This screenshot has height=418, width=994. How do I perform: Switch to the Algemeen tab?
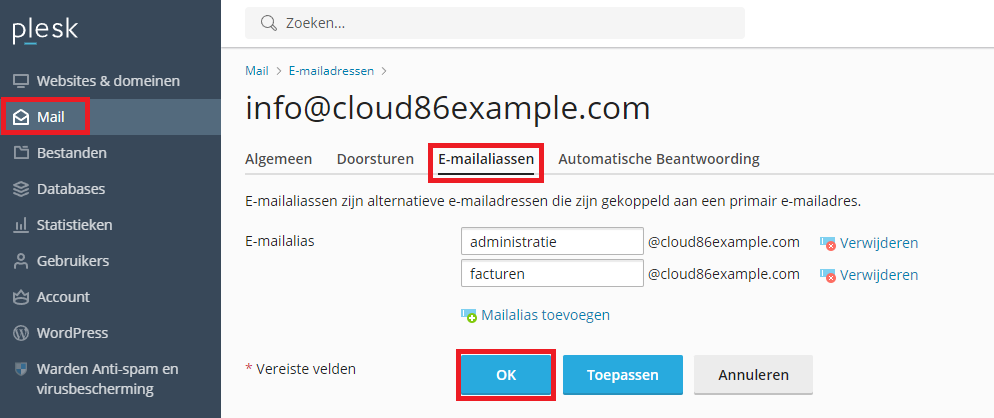[x=278, y=159]
